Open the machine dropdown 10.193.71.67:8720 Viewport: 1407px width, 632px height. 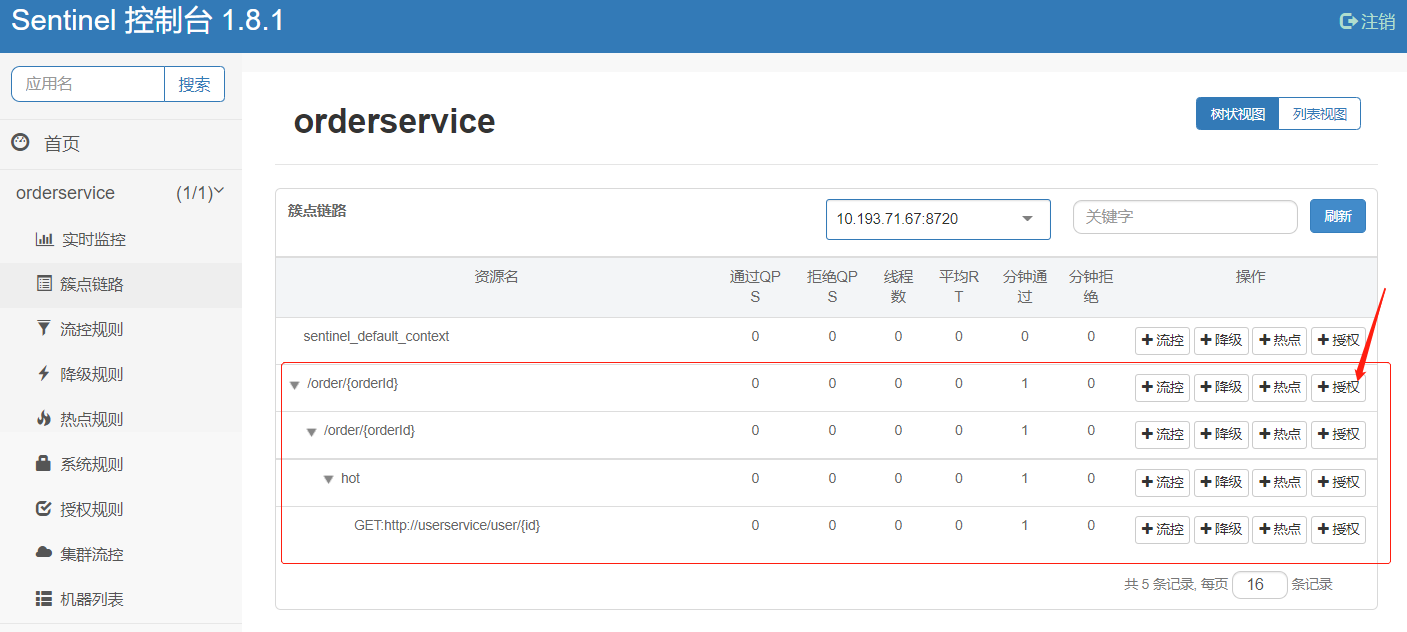(x=938, y=219)
